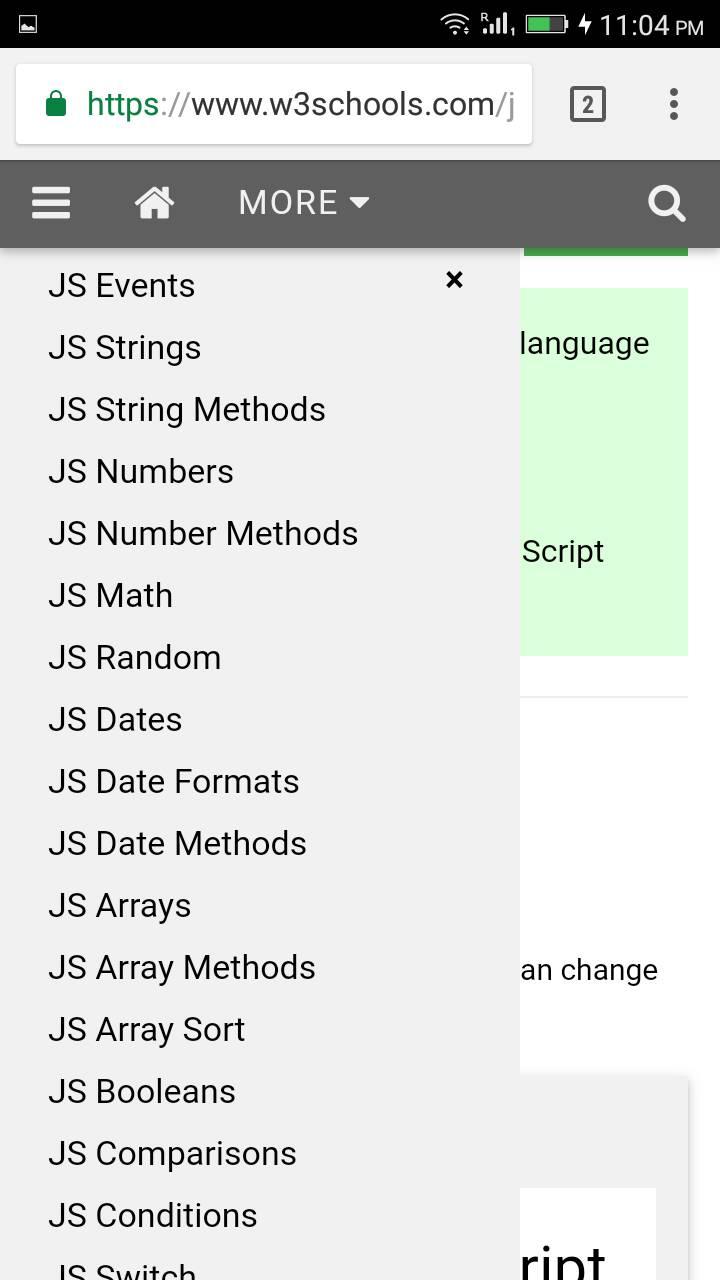
Task: Go to the W3Schools home icon
Action: pos(154,203)
